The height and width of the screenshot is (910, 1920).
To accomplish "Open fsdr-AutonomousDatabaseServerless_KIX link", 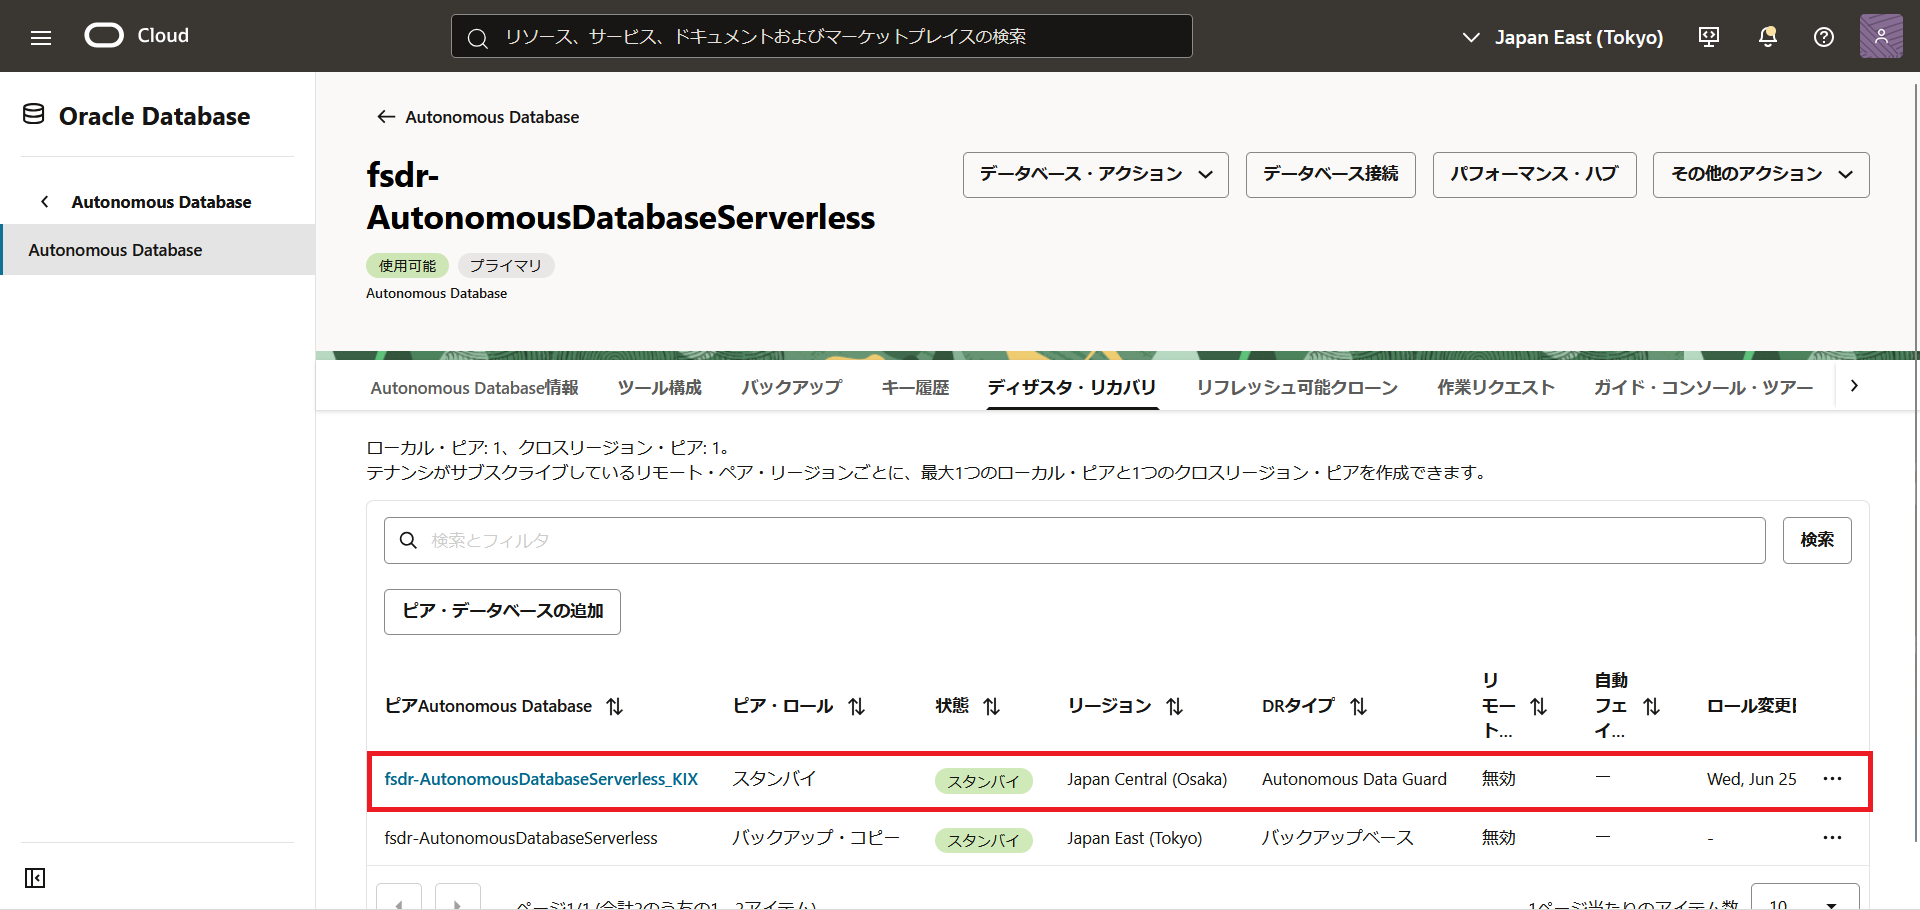I will click(x=541, y=779).
